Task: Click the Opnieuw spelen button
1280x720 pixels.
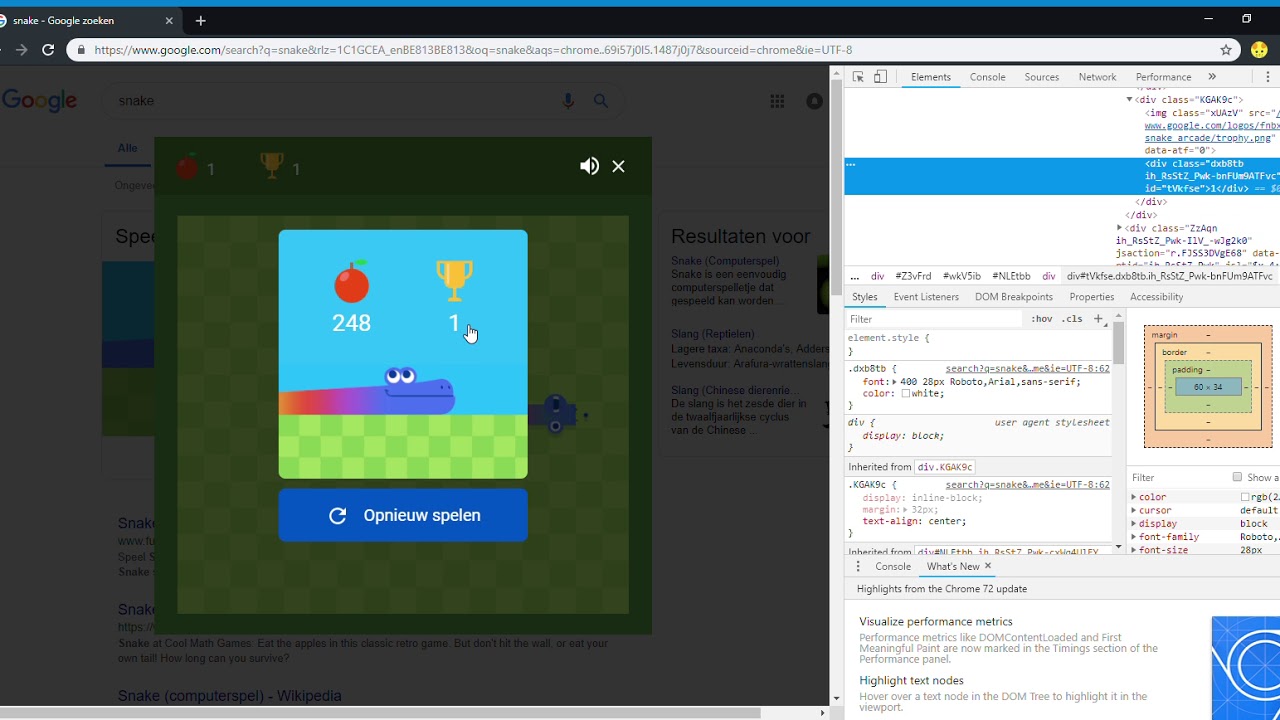Action: (403, 515)
